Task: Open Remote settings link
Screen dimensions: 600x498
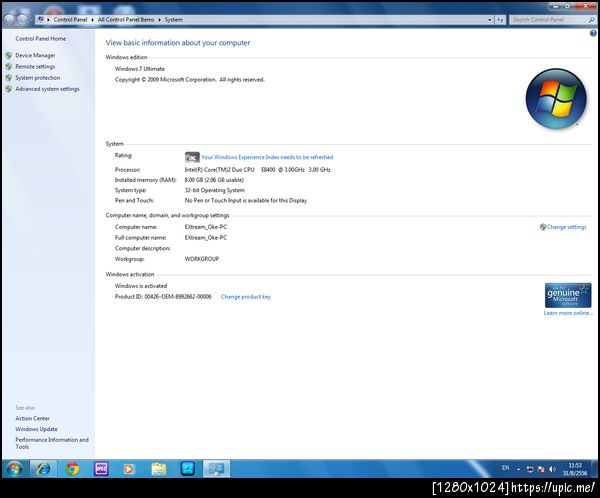Action: pyautogui.click(x=35, y=67)
